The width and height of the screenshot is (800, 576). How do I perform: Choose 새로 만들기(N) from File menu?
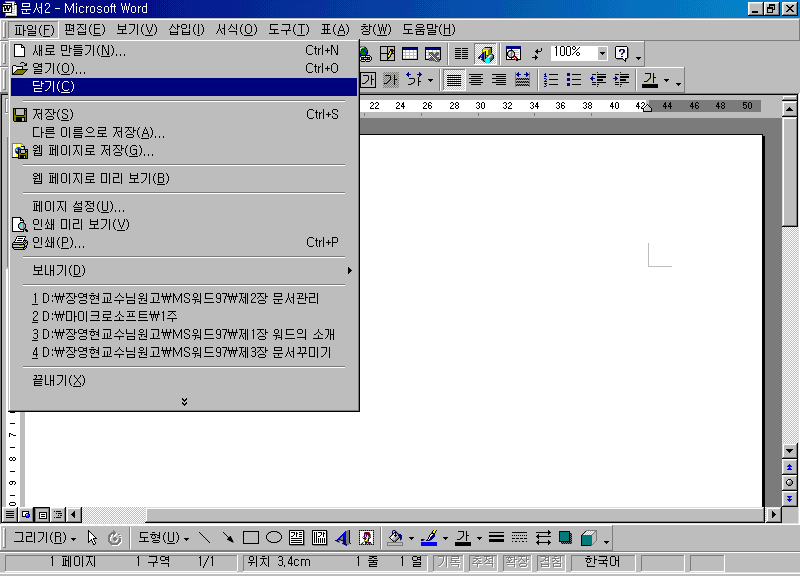pos(184,51)
